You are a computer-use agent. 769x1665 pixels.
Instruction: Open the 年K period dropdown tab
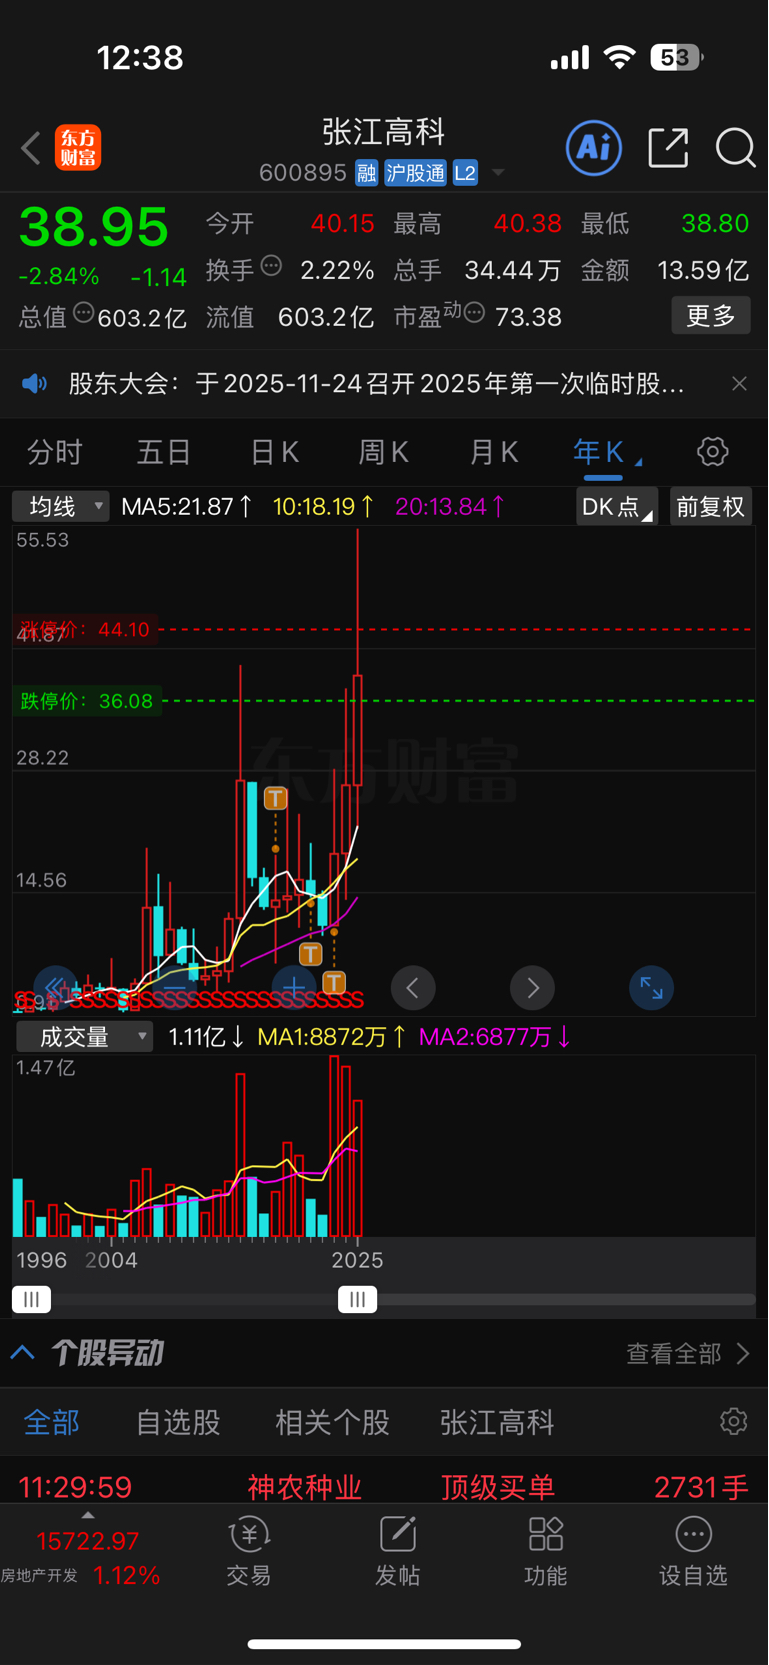coord(606,453)
